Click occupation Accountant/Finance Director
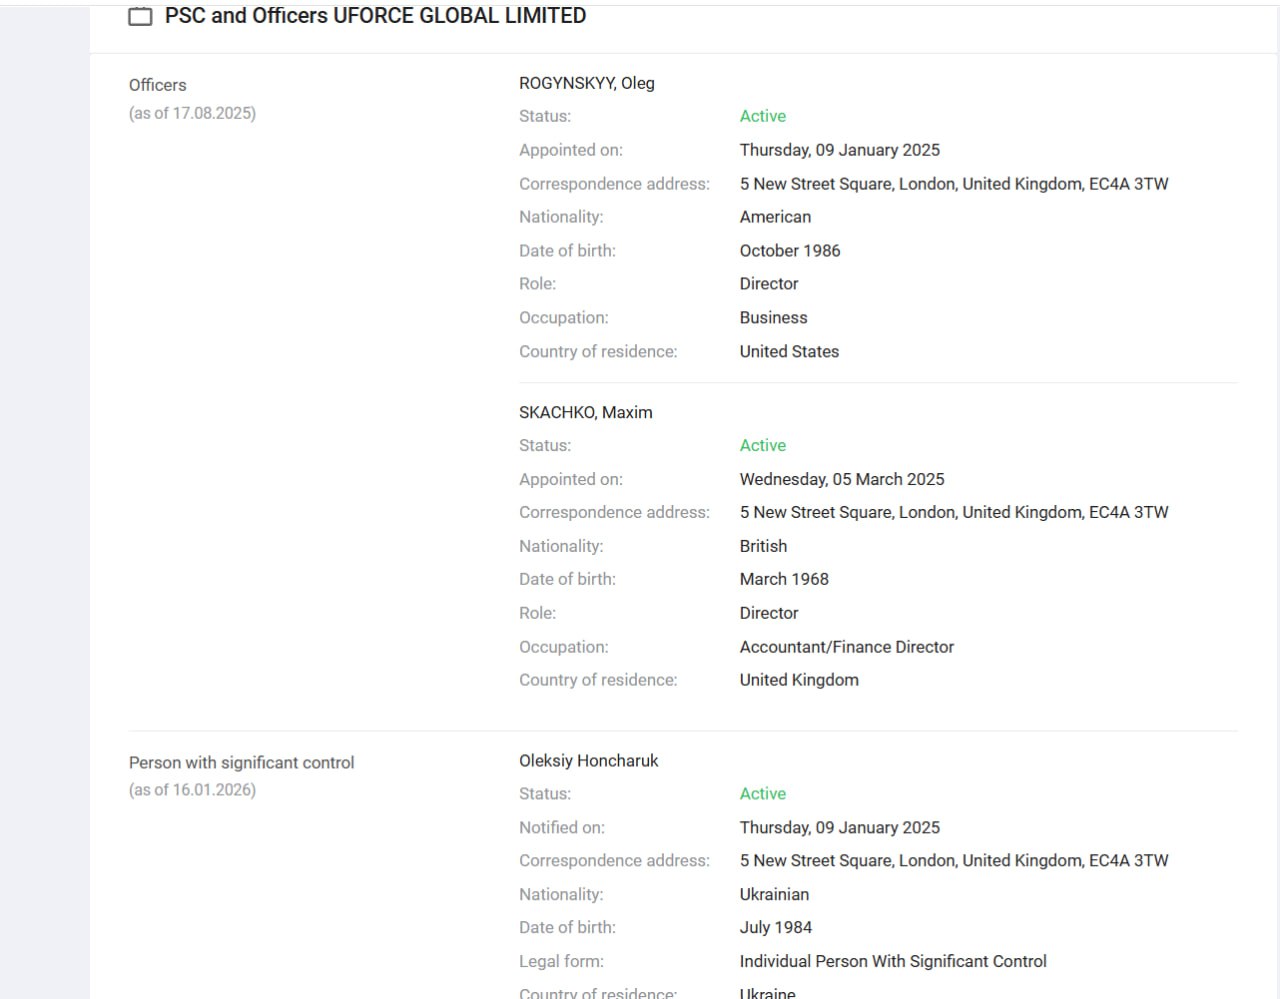Image resolution: width=1280 pixels, height=999 pixels. coord(847,647)
